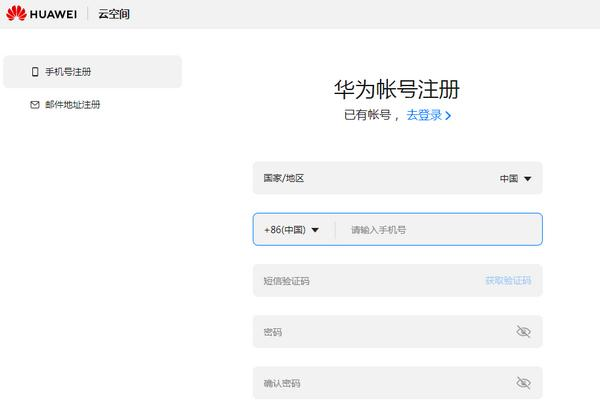This screenshot has width=600, height=413.
Task: Click the chevron arrow after 去登录
Action: pos(448,116)
